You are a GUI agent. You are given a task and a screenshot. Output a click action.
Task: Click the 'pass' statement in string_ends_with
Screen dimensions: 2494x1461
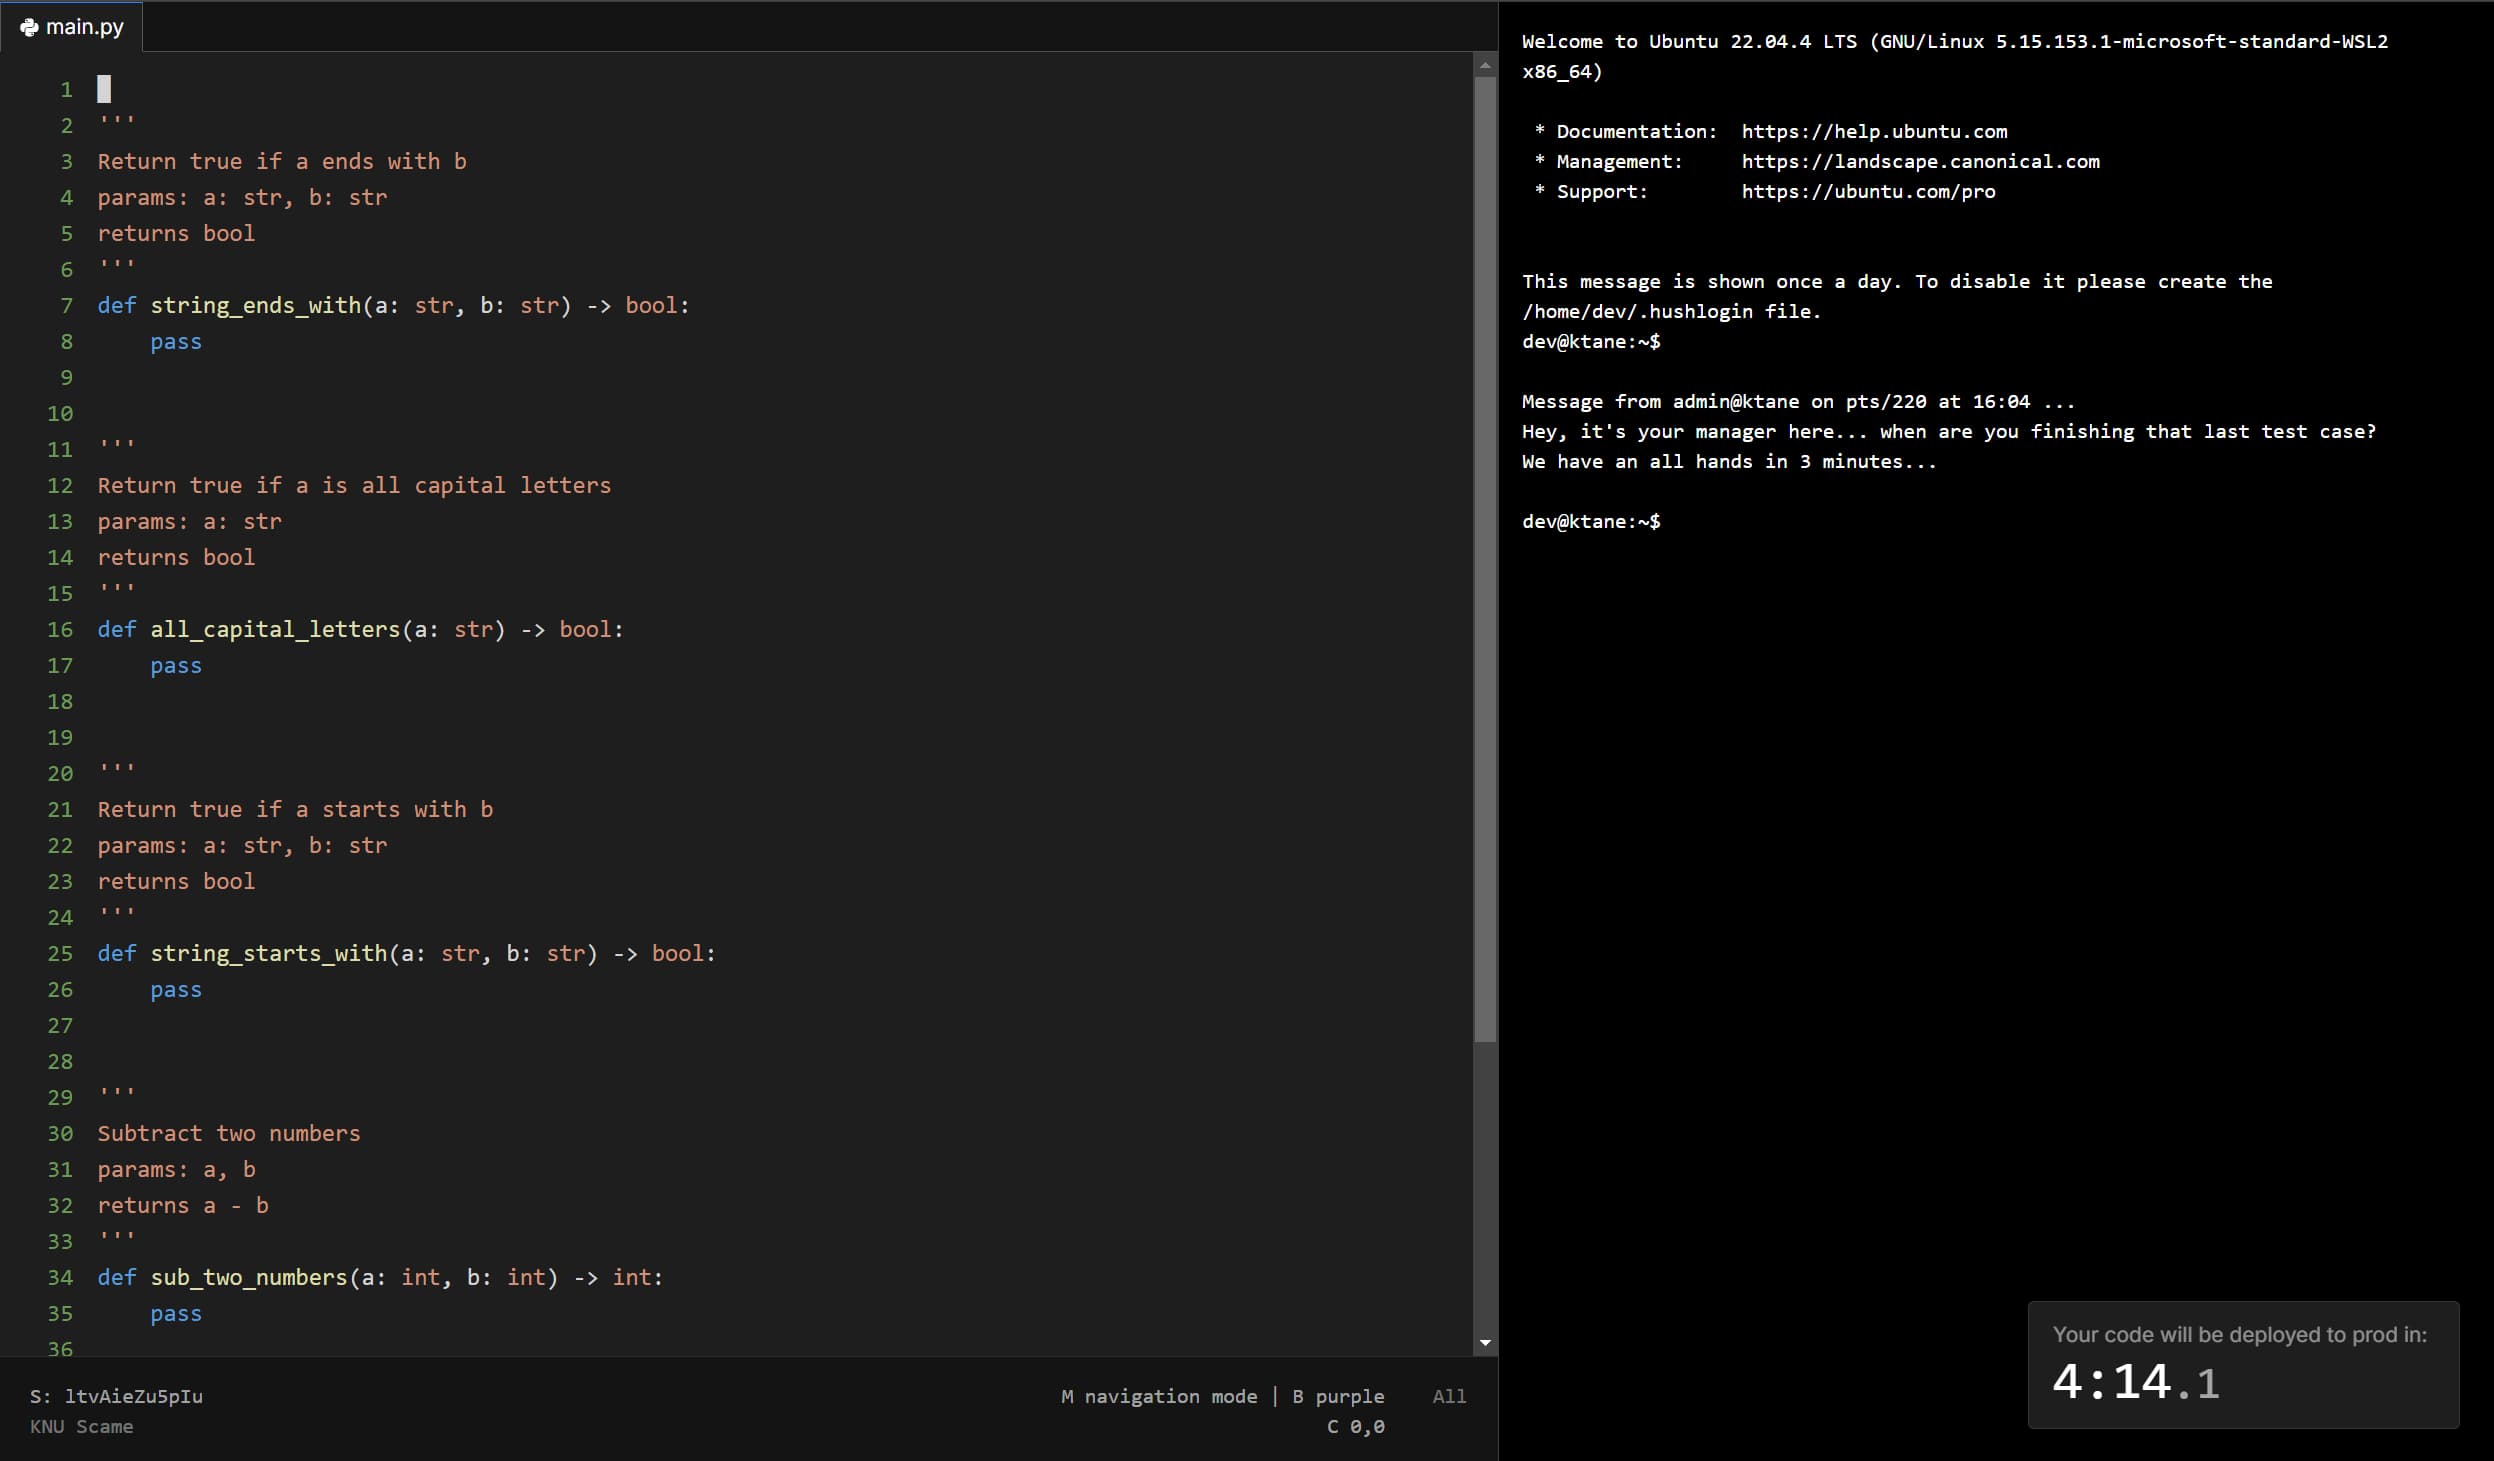pos(176,341)
